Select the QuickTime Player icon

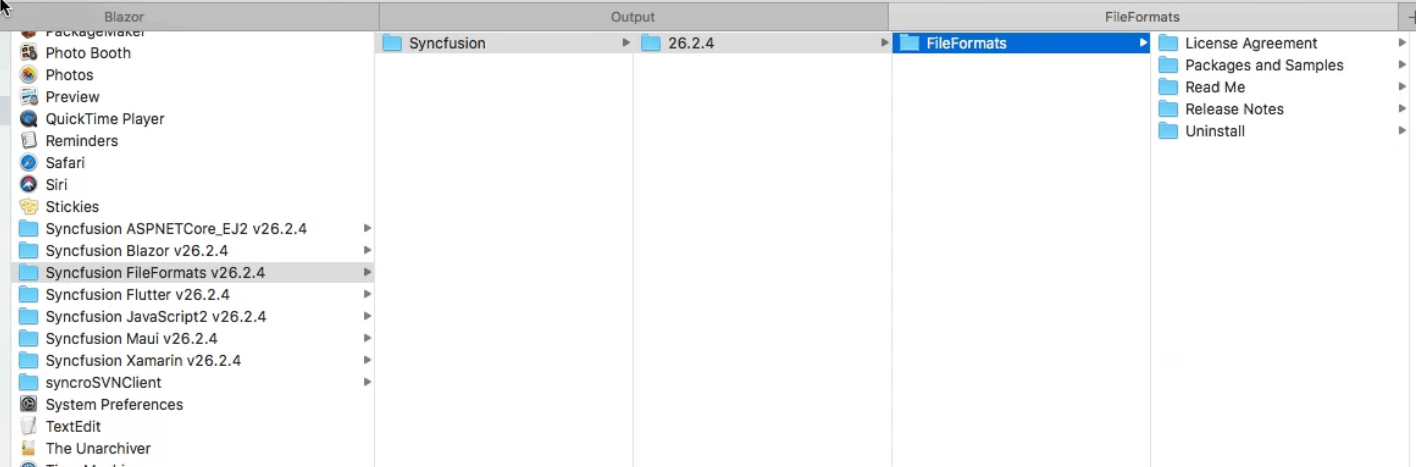[x=29, y=119]
